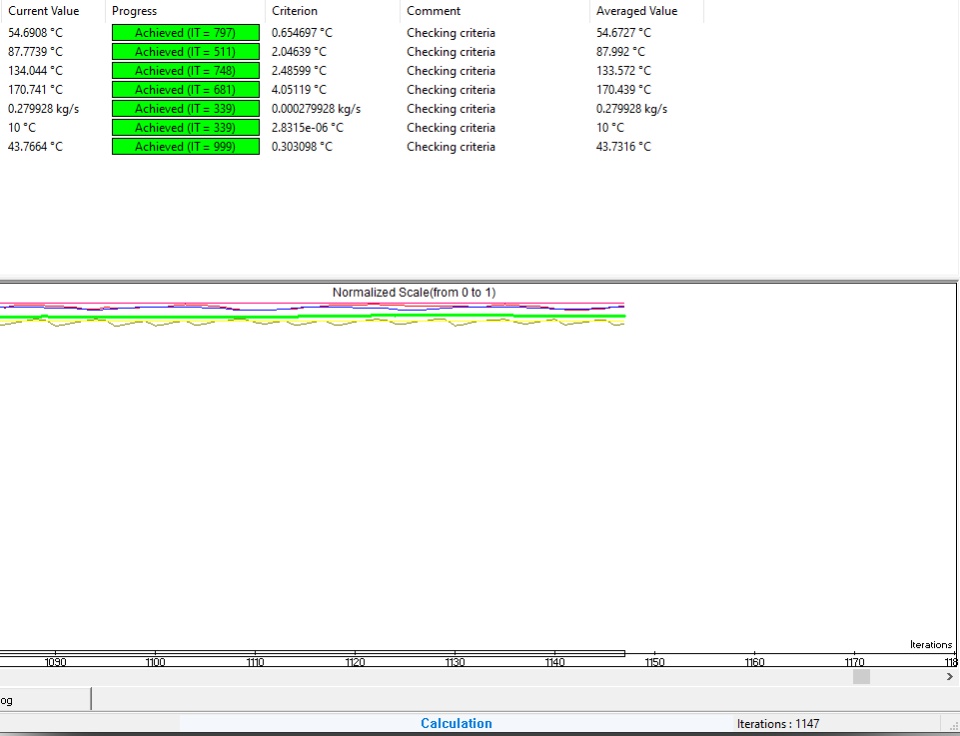Click criterion value 4.05119 °C
The width and height of the screenshot is (960, 736).
point(299,89)
